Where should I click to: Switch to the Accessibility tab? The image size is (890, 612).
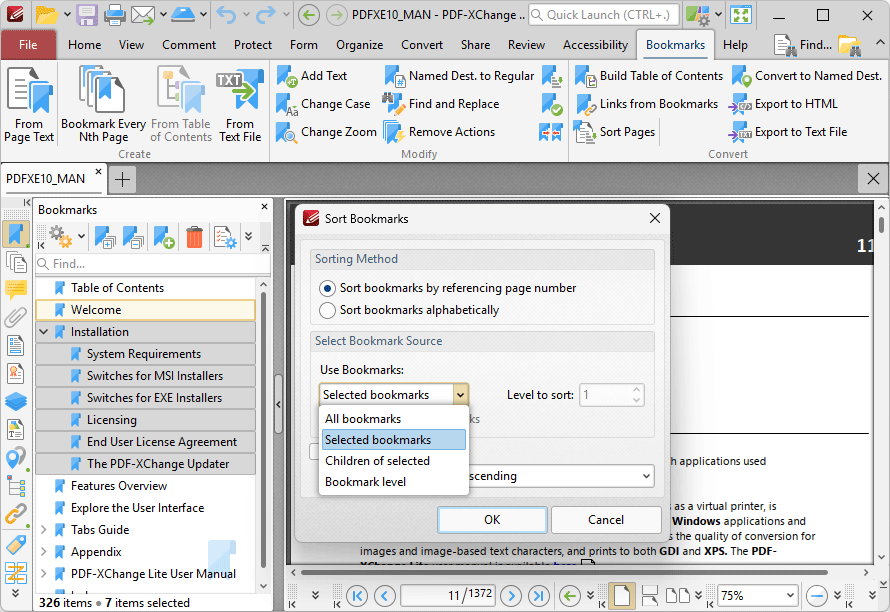click(x=595, y=45)
